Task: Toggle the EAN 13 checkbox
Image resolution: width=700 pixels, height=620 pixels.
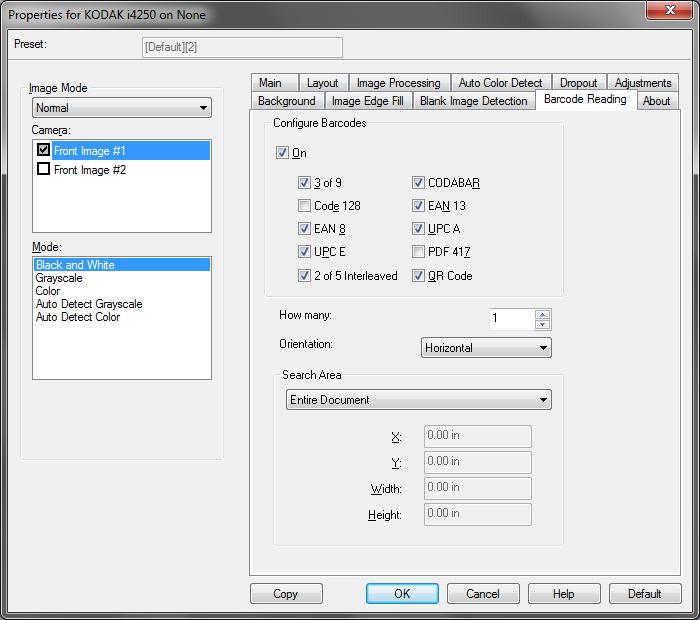Action: point(418,205)
